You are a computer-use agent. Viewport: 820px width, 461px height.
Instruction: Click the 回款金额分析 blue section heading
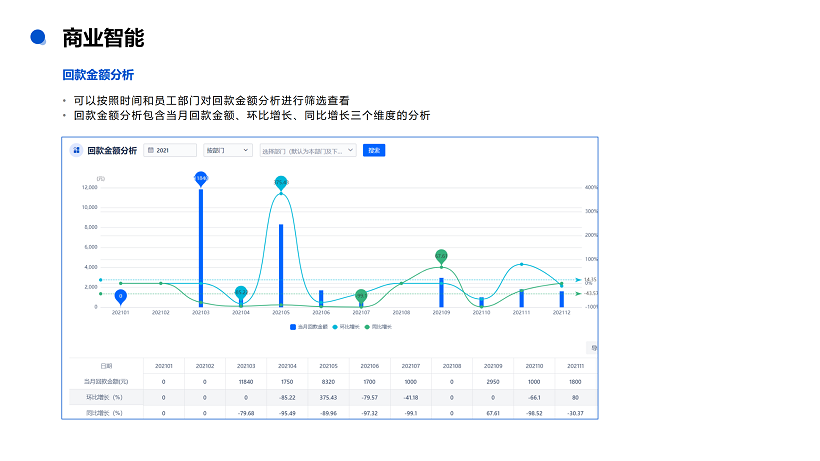click(x=98, y=75)
